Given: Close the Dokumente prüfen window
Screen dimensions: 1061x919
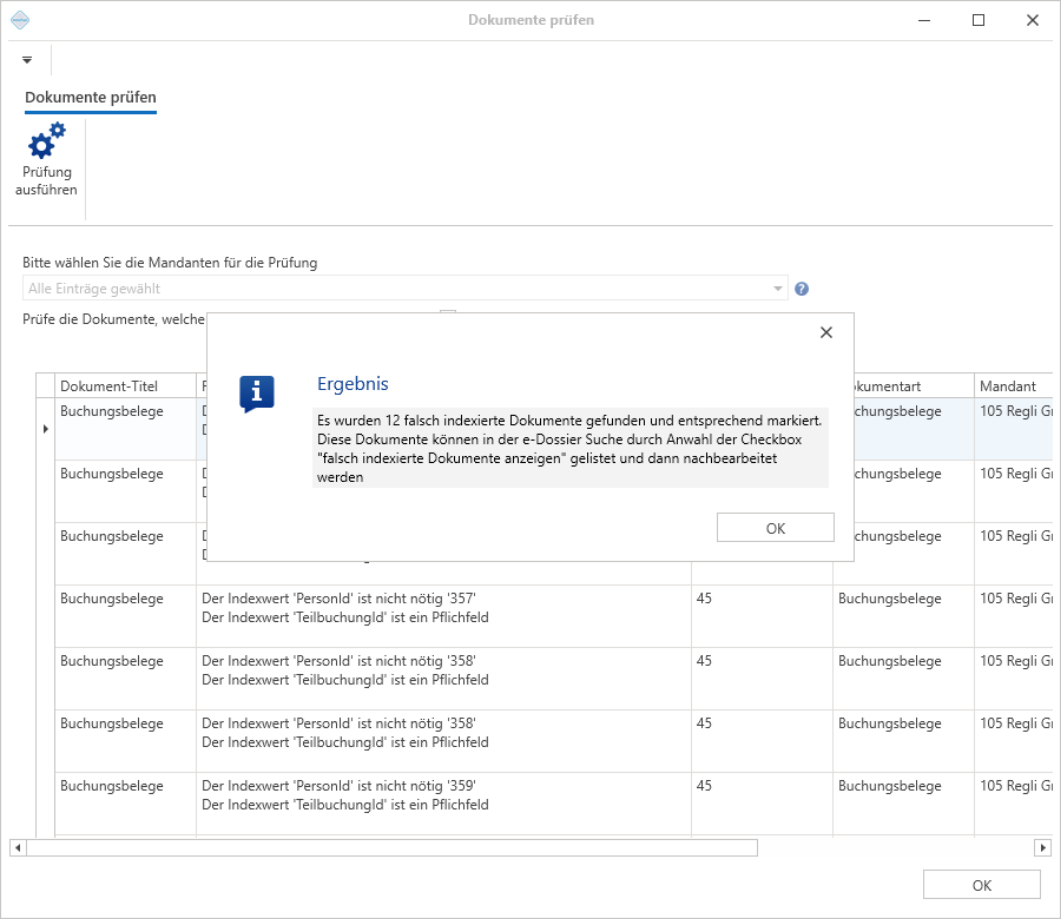Looking at the screenshot, I should point(1033,20).
